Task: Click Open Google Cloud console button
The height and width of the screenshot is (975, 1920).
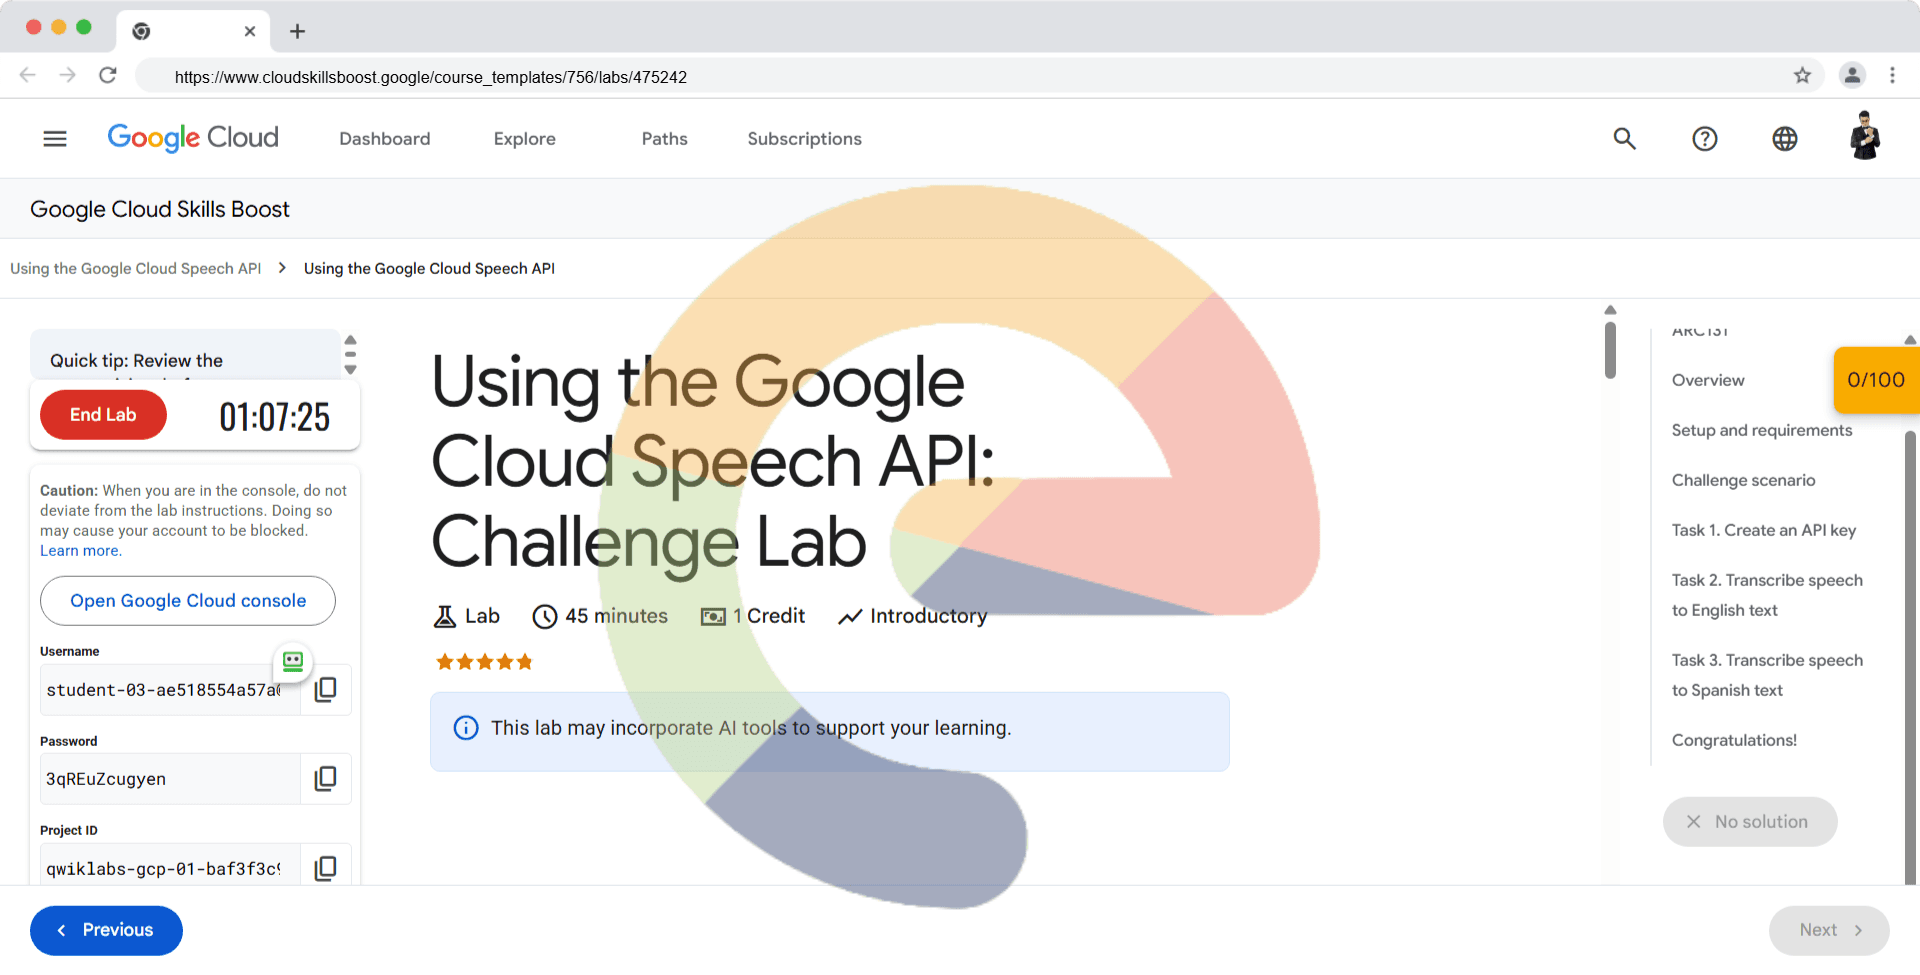Action: click(188, 601)
